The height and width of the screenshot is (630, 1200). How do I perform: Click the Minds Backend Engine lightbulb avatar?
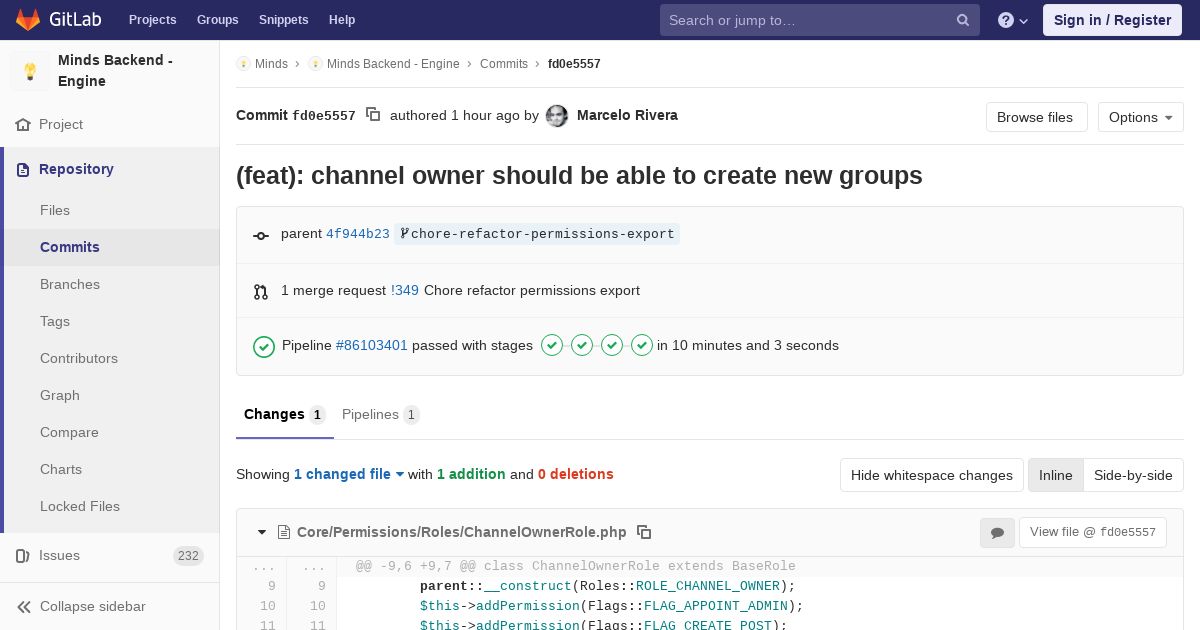[x=30, y=71]
